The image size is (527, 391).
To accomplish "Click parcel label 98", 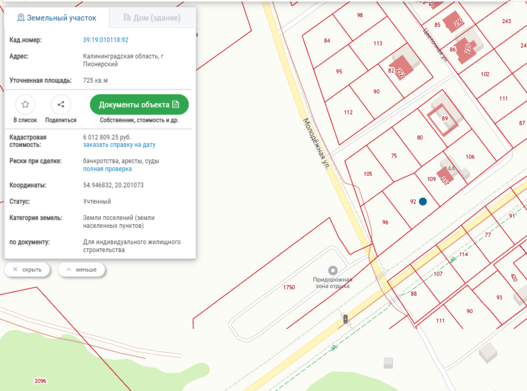I will point(360,15).
